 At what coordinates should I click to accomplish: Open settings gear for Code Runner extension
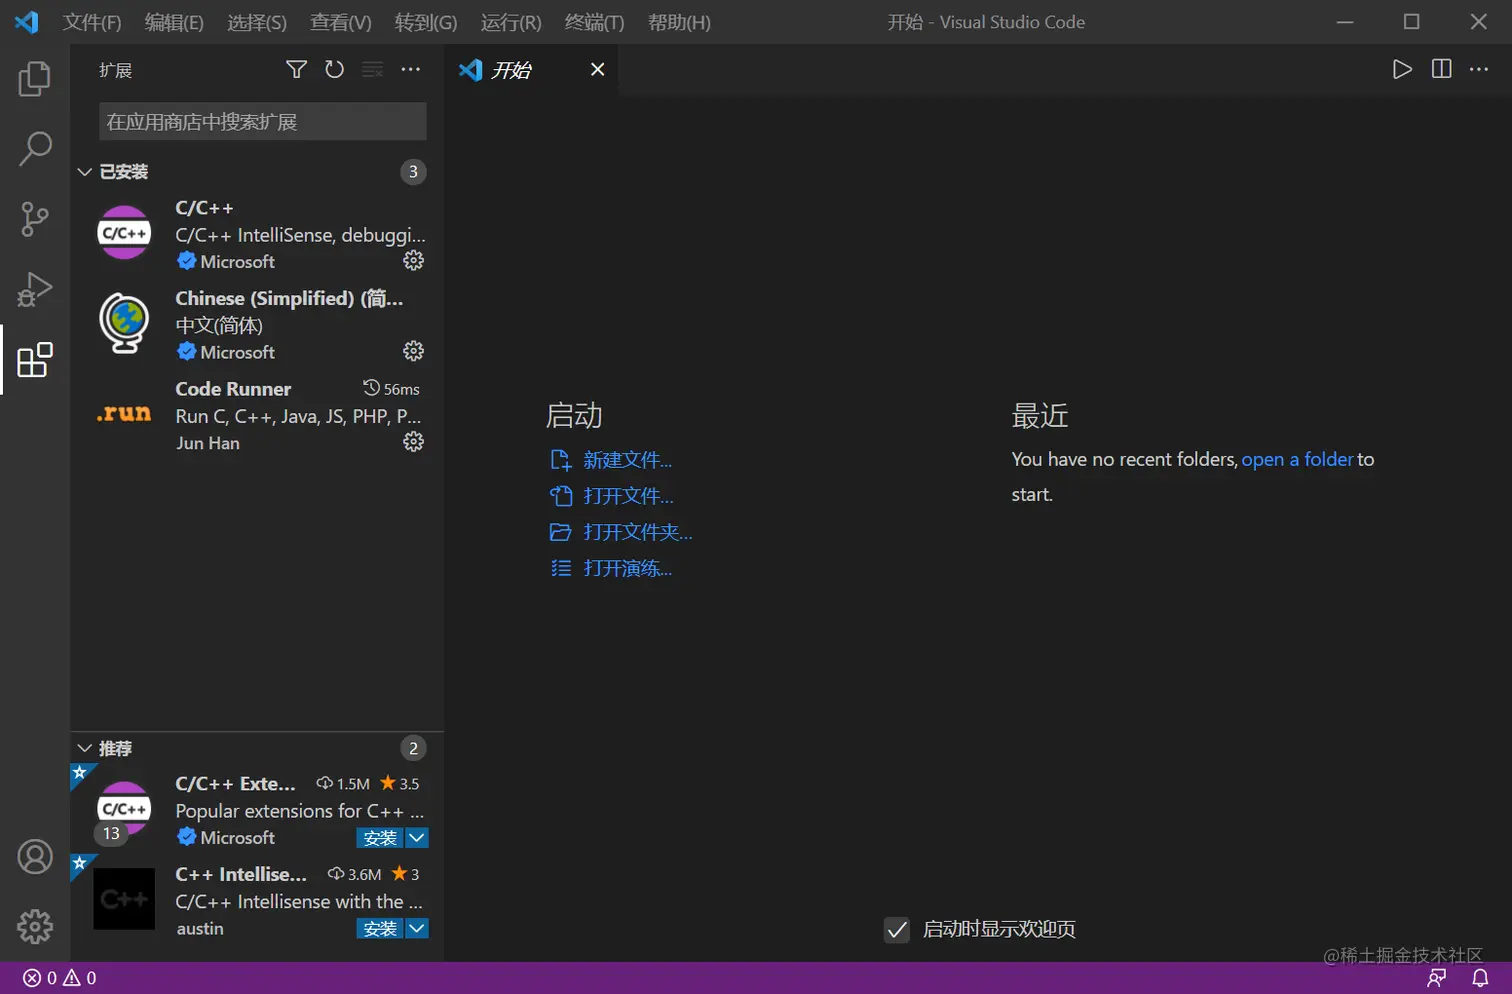tap(413, 442)
